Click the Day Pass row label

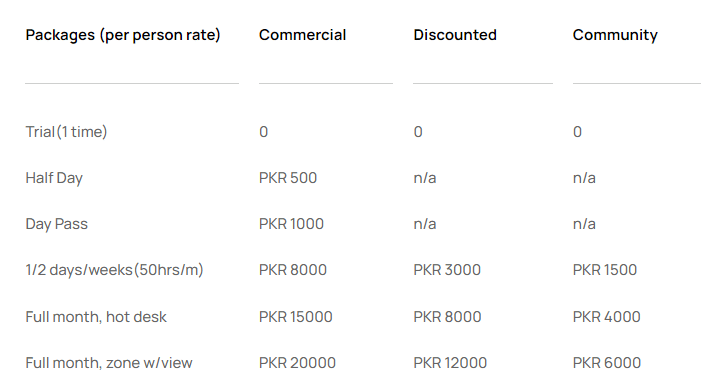[x=56, y=224]
